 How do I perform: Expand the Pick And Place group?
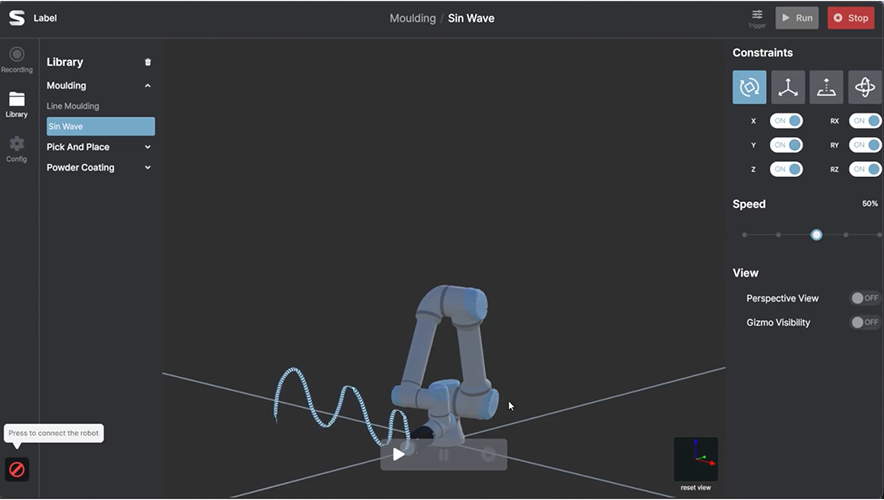click(148, 147)
